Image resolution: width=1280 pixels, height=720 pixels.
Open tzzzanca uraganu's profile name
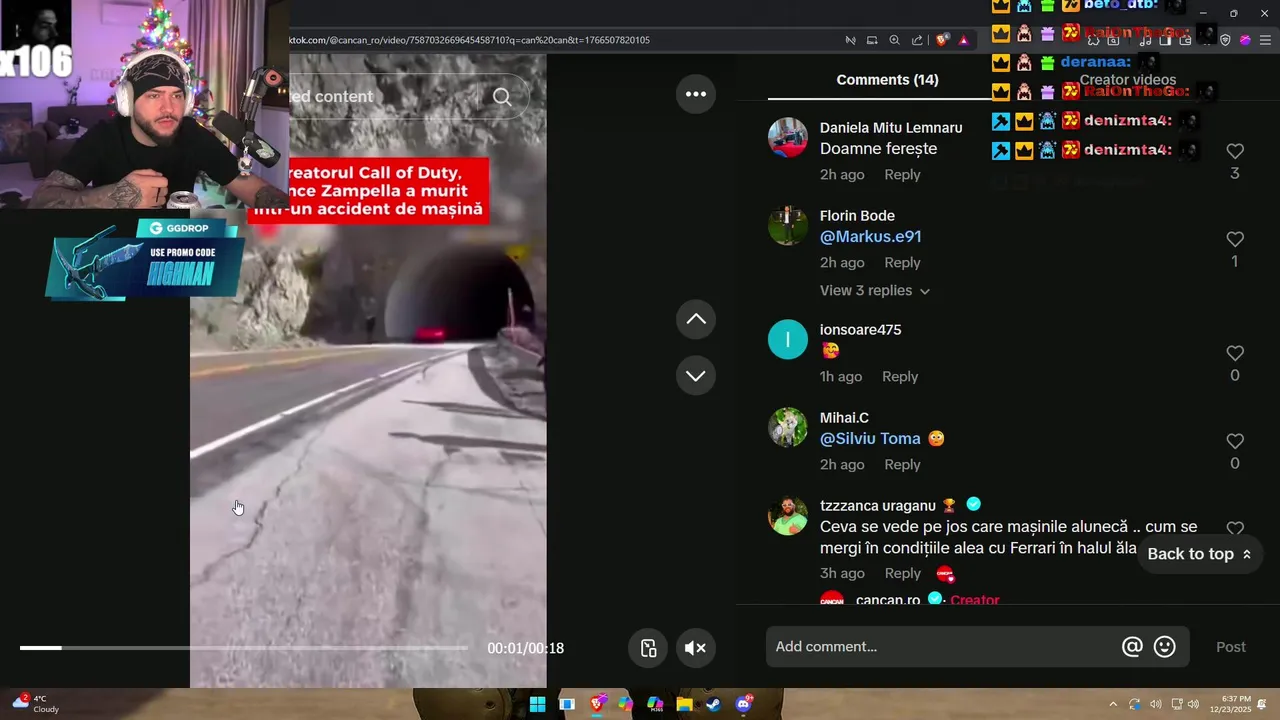tap(878, 506)
